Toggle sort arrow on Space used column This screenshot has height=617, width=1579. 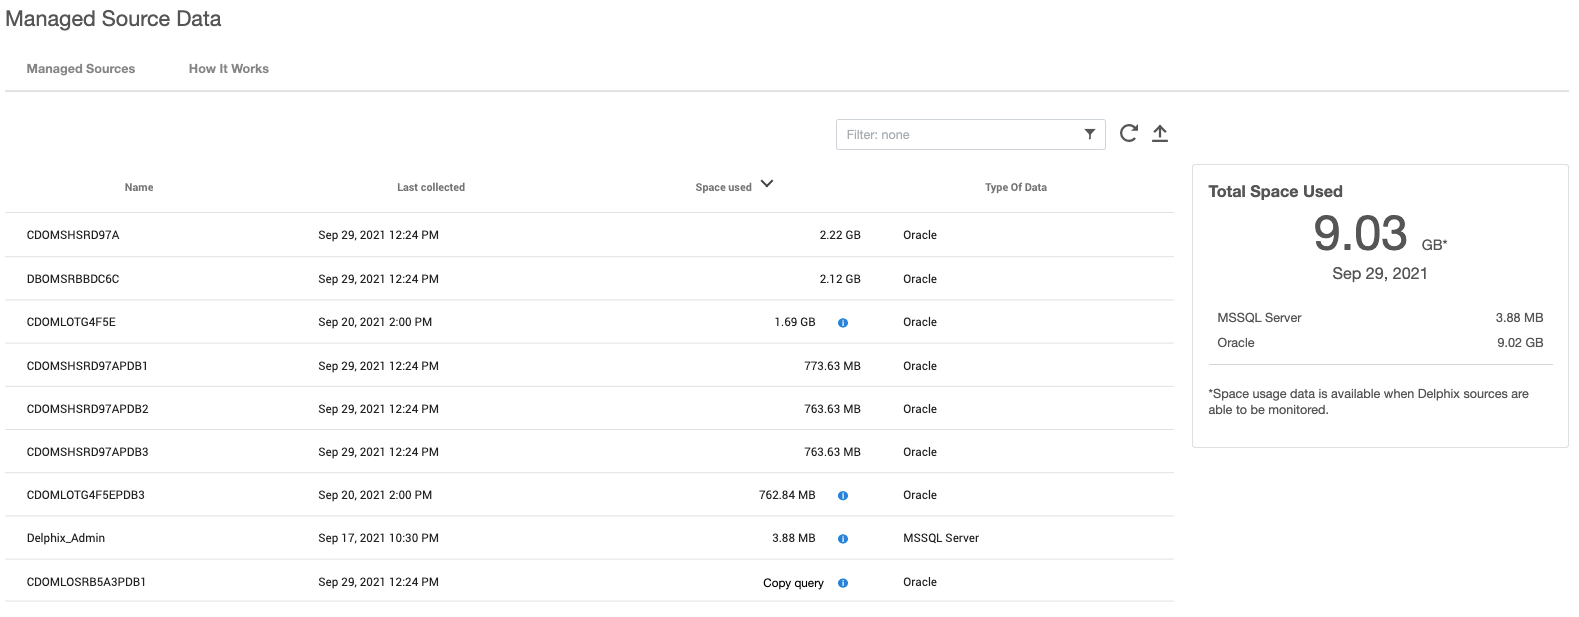point(767,184)
